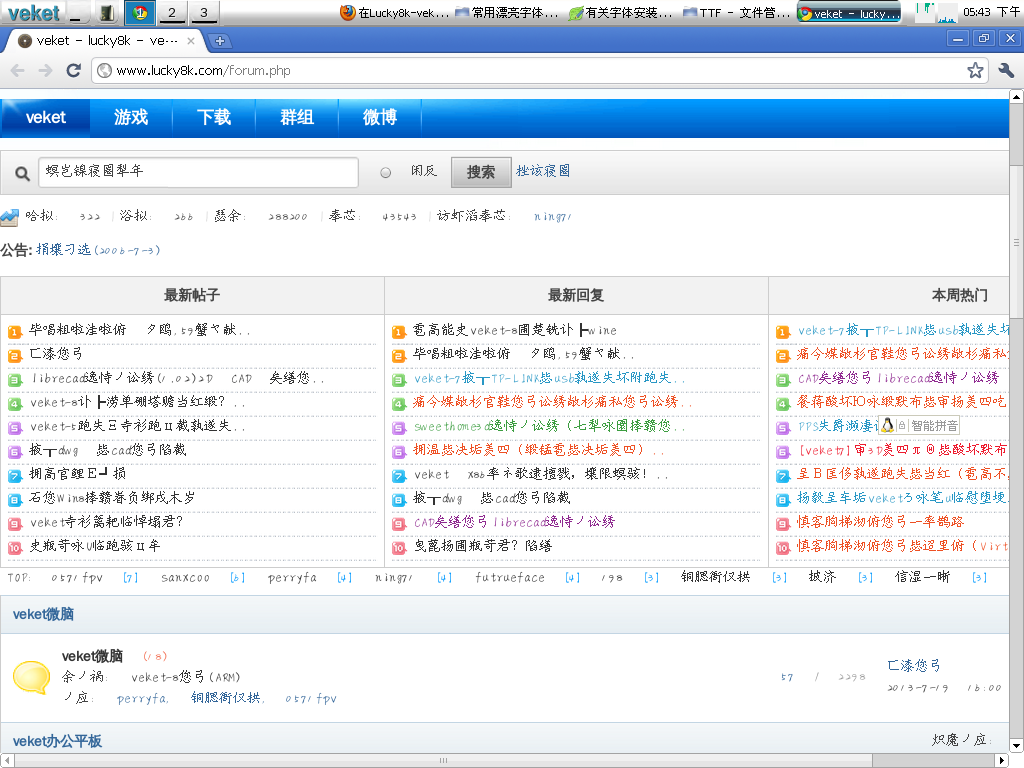The height and width of the screenshot is (768, 1024).
Task: Click the penguin input method icon
Action: [x=887, y=425]
